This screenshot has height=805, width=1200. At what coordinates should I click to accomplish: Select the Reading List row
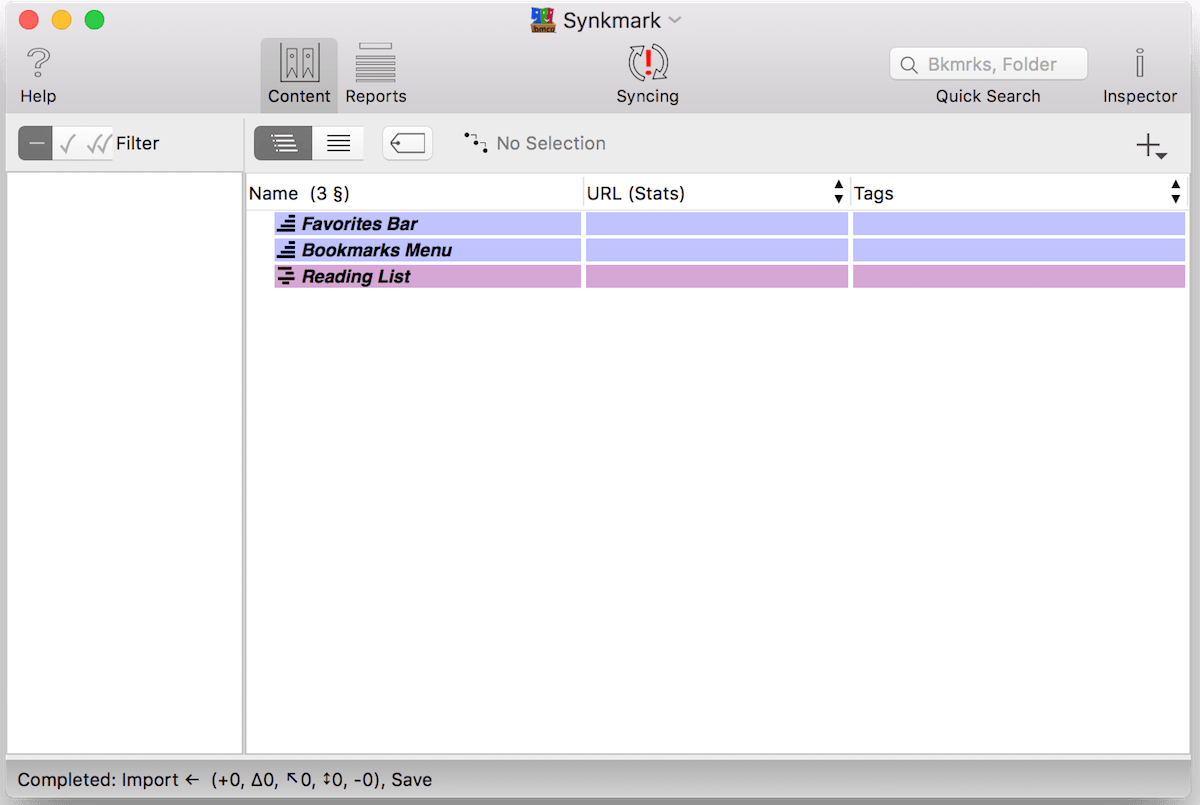point(730,276)
